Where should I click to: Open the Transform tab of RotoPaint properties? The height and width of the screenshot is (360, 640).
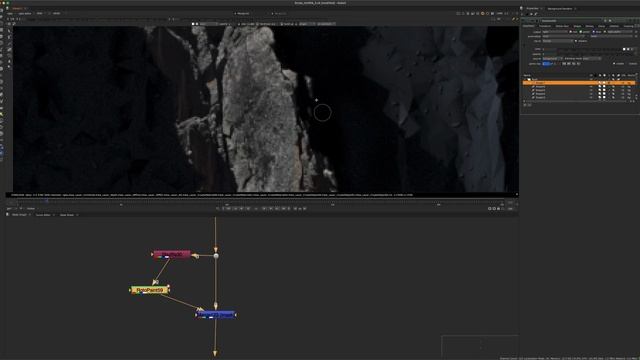(x=544, y=26)
